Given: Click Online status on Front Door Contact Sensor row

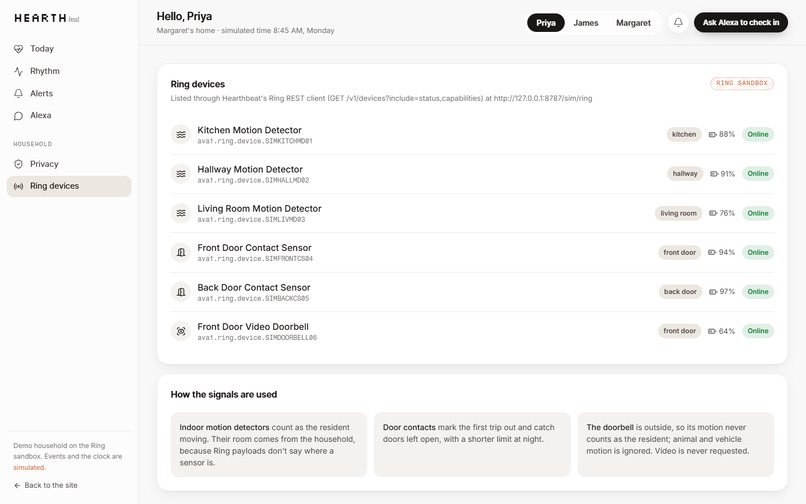Looking at the screenshot, I should [758, 253].
